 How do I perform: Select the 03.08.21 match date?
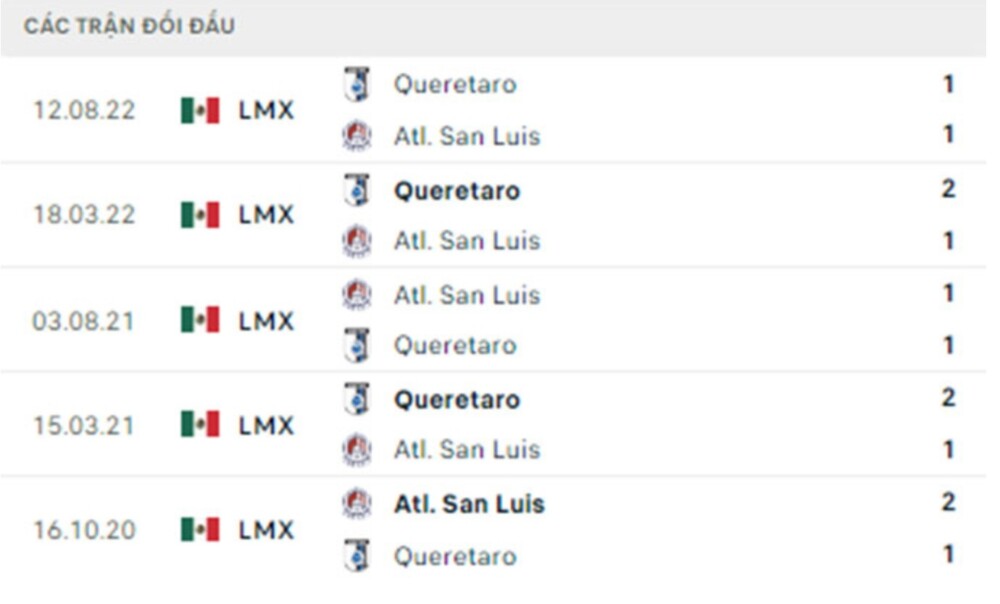tap(83, 321)
